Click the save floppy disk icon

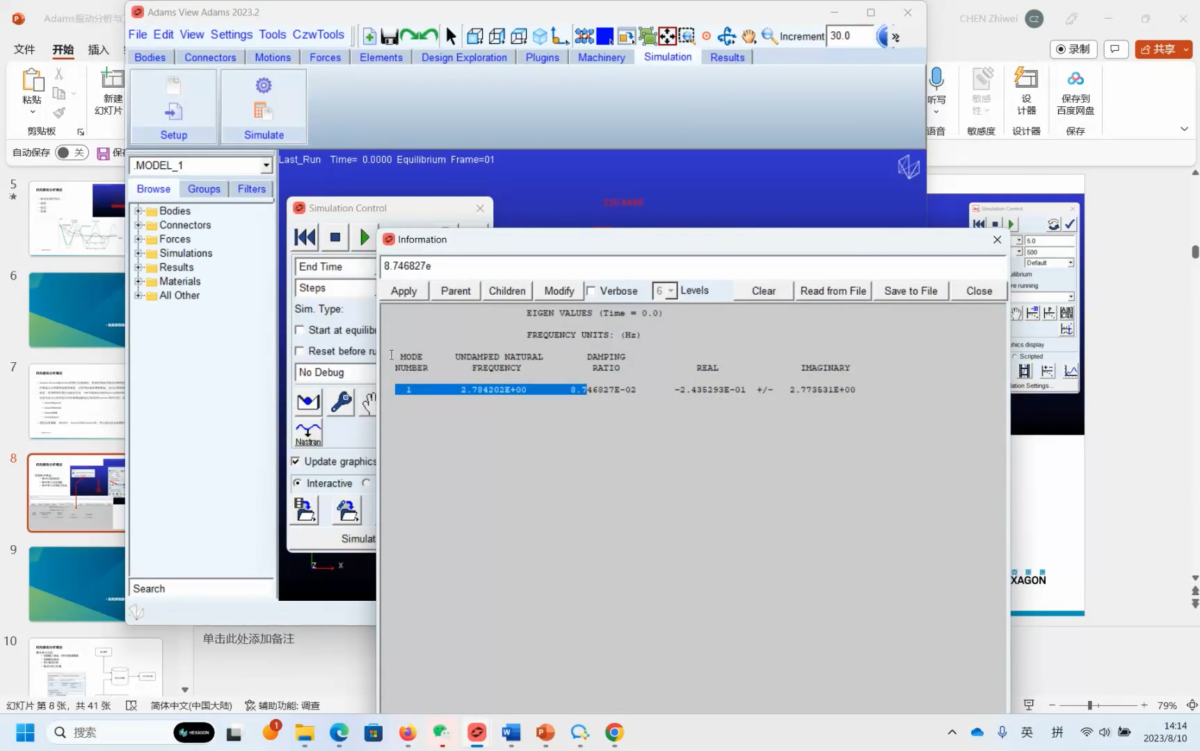click(390, 36)
